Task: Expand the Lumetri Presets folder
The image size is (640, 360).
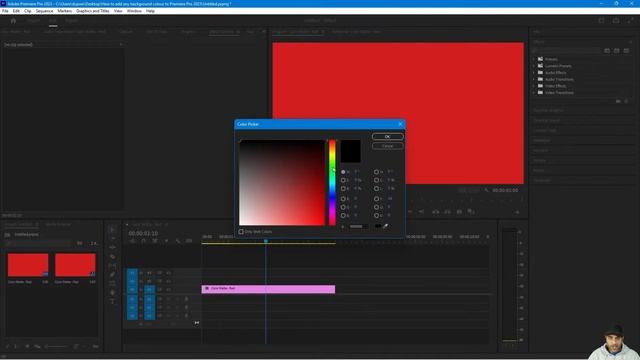Action: pyautogui.click(x=533, y=66)
